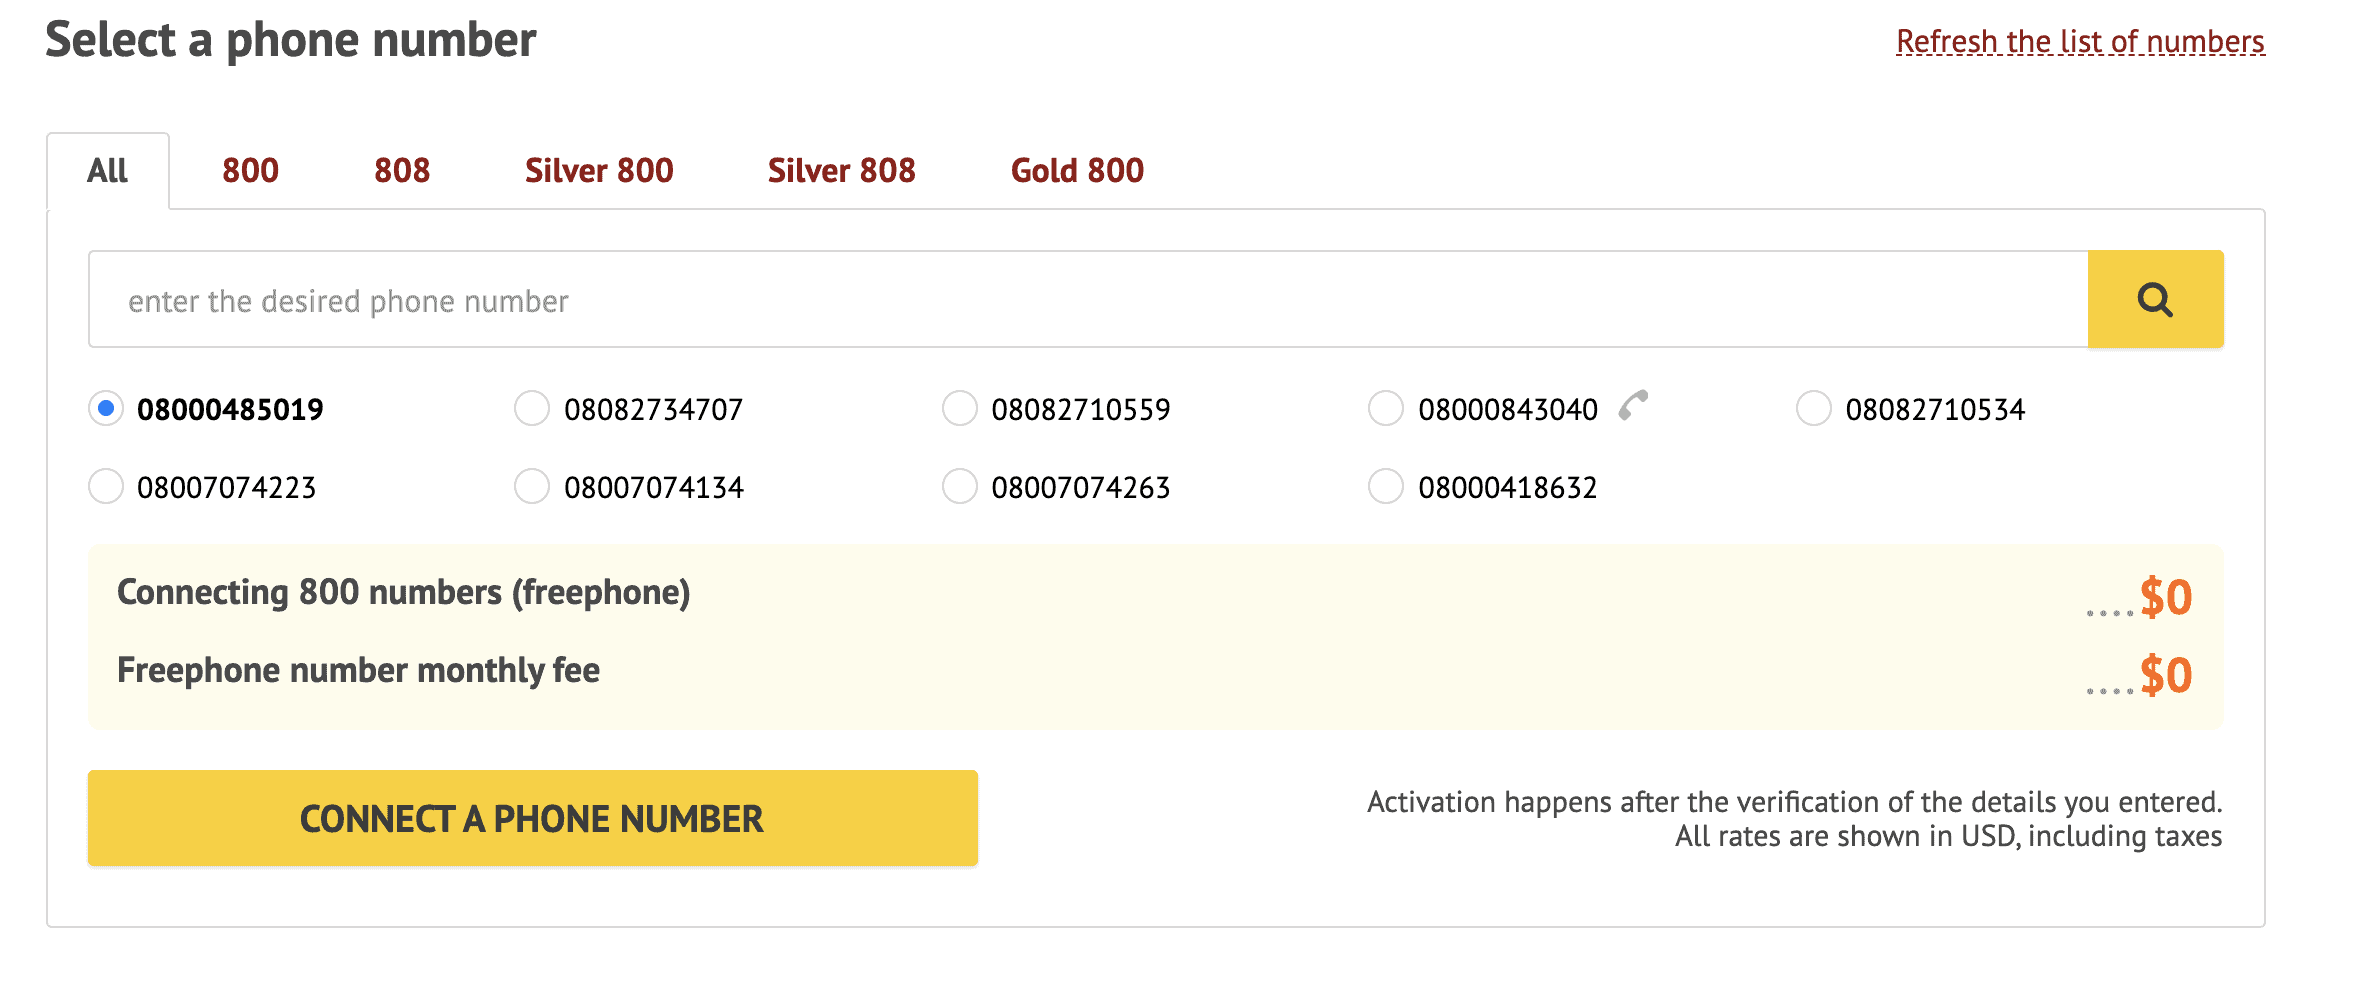Click the phone handset icon beside 08000843040

pyautogui.click(x=1632, y=406)
